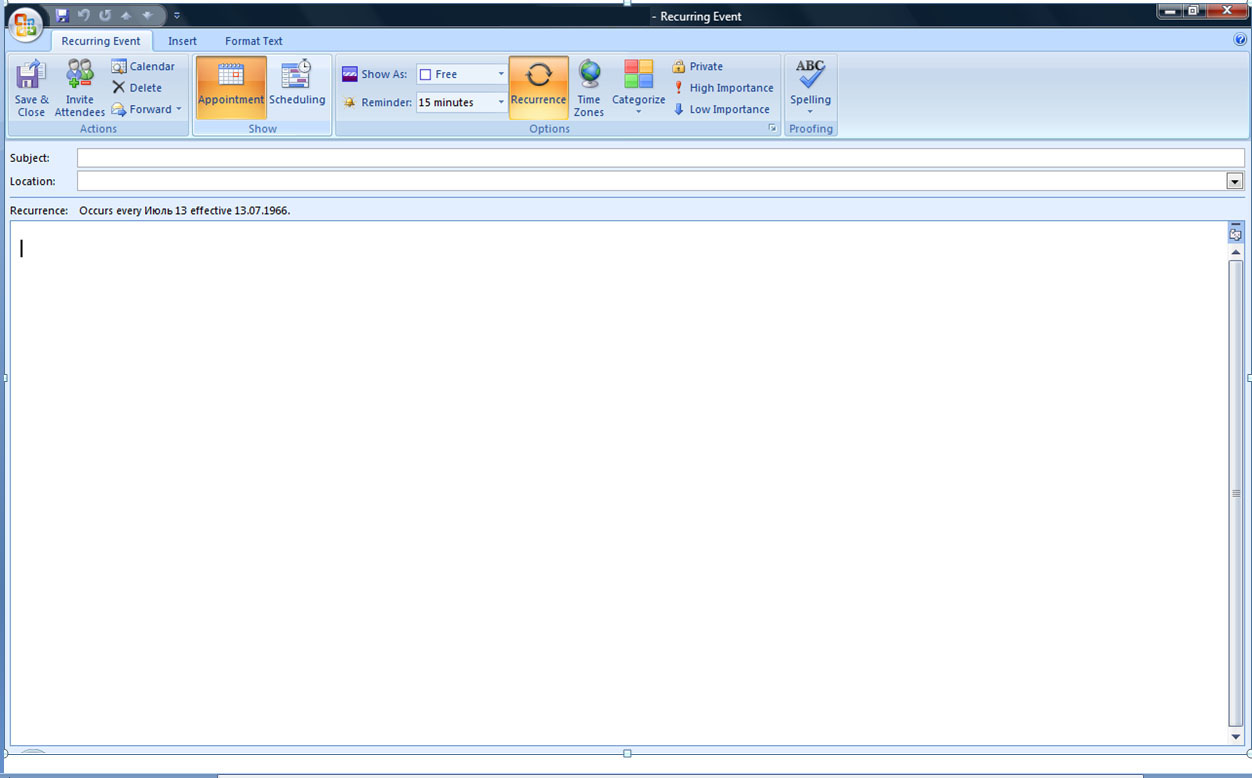The width and height of the screenshot is (1252, 778).
Task: Open the Calendar from Actions group
Action: (143, 66)
